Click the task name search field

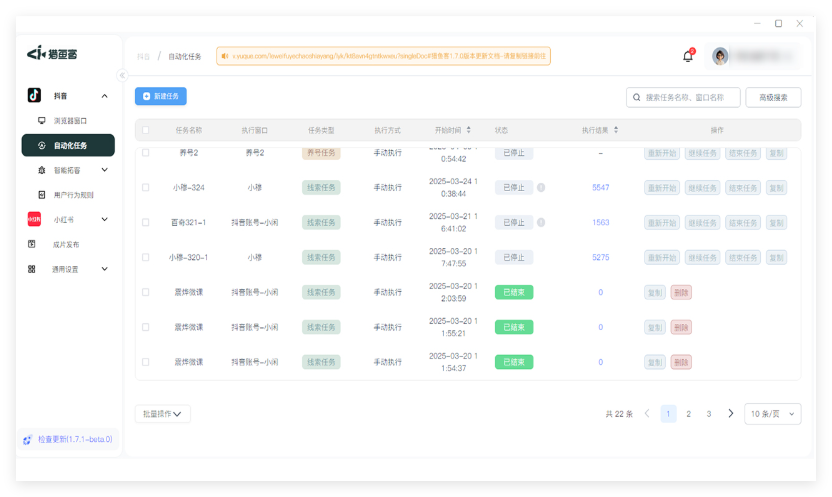pos(690,97)
